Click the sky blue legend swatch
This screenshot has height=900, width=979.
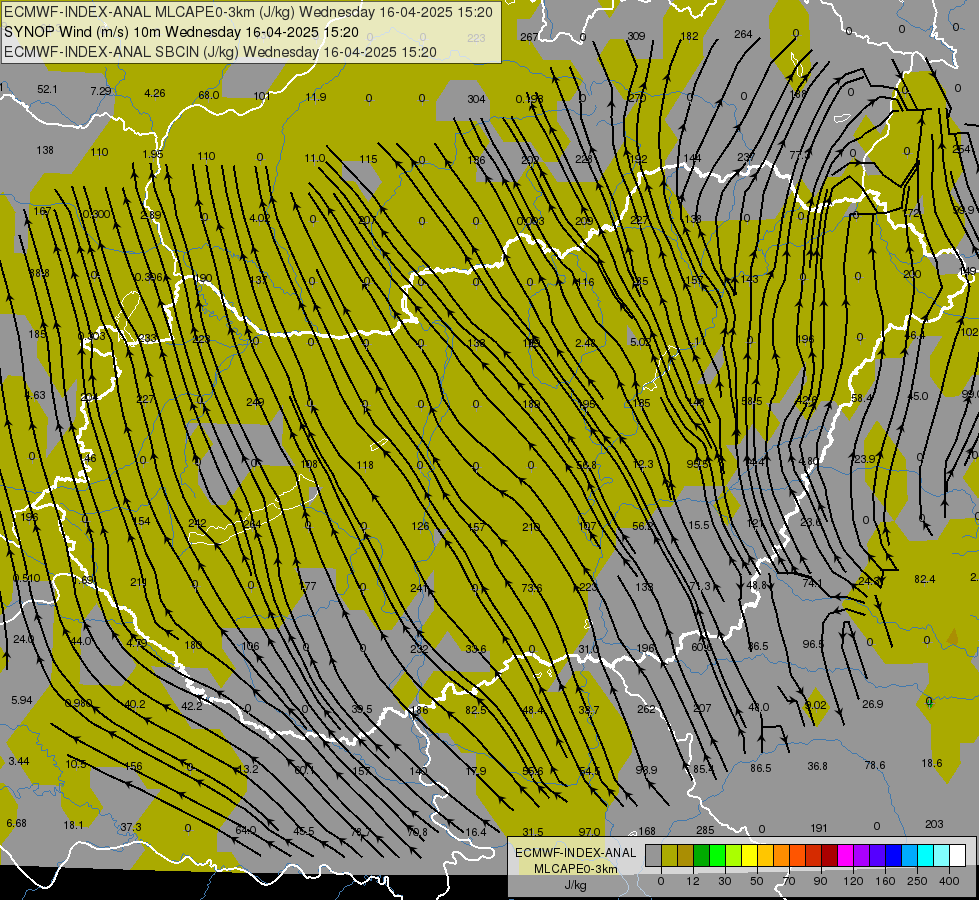point(910,855)
